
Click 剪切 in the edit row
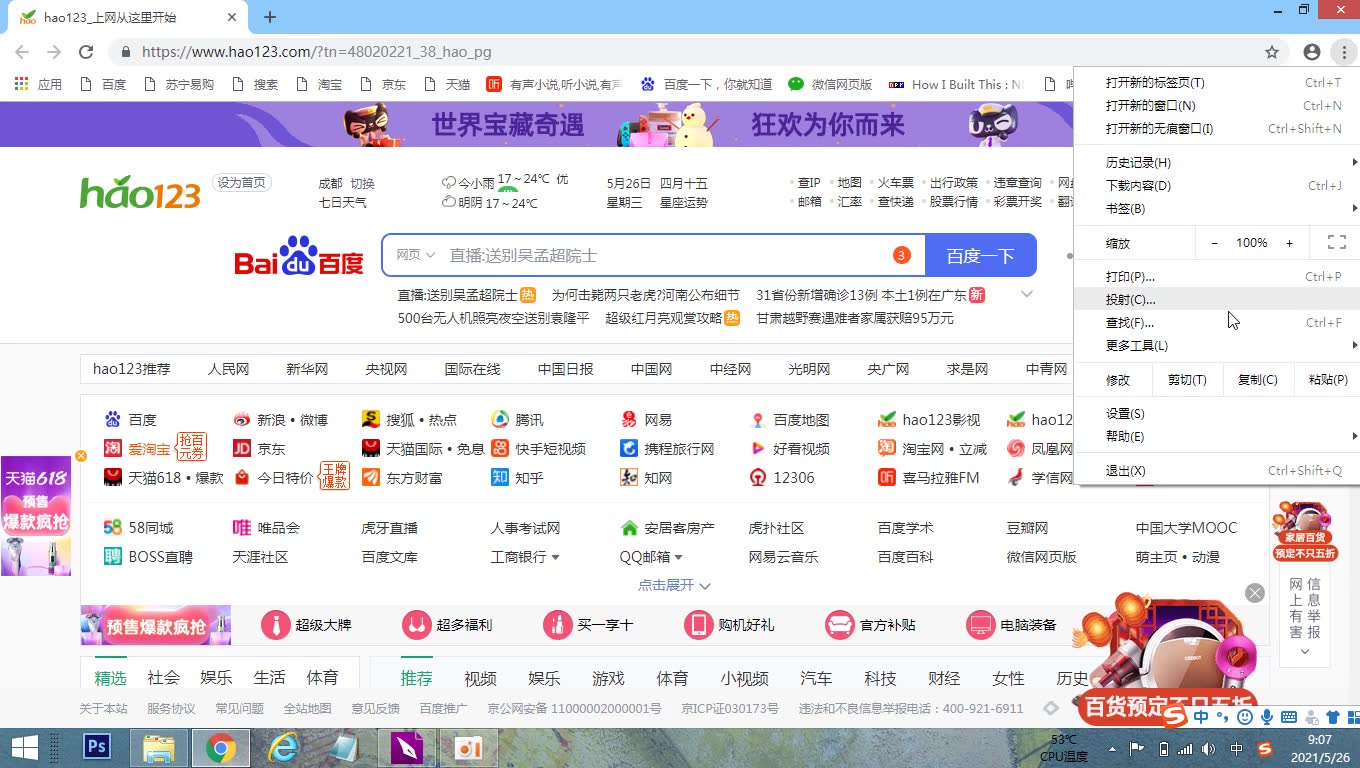pos(1187,379)
